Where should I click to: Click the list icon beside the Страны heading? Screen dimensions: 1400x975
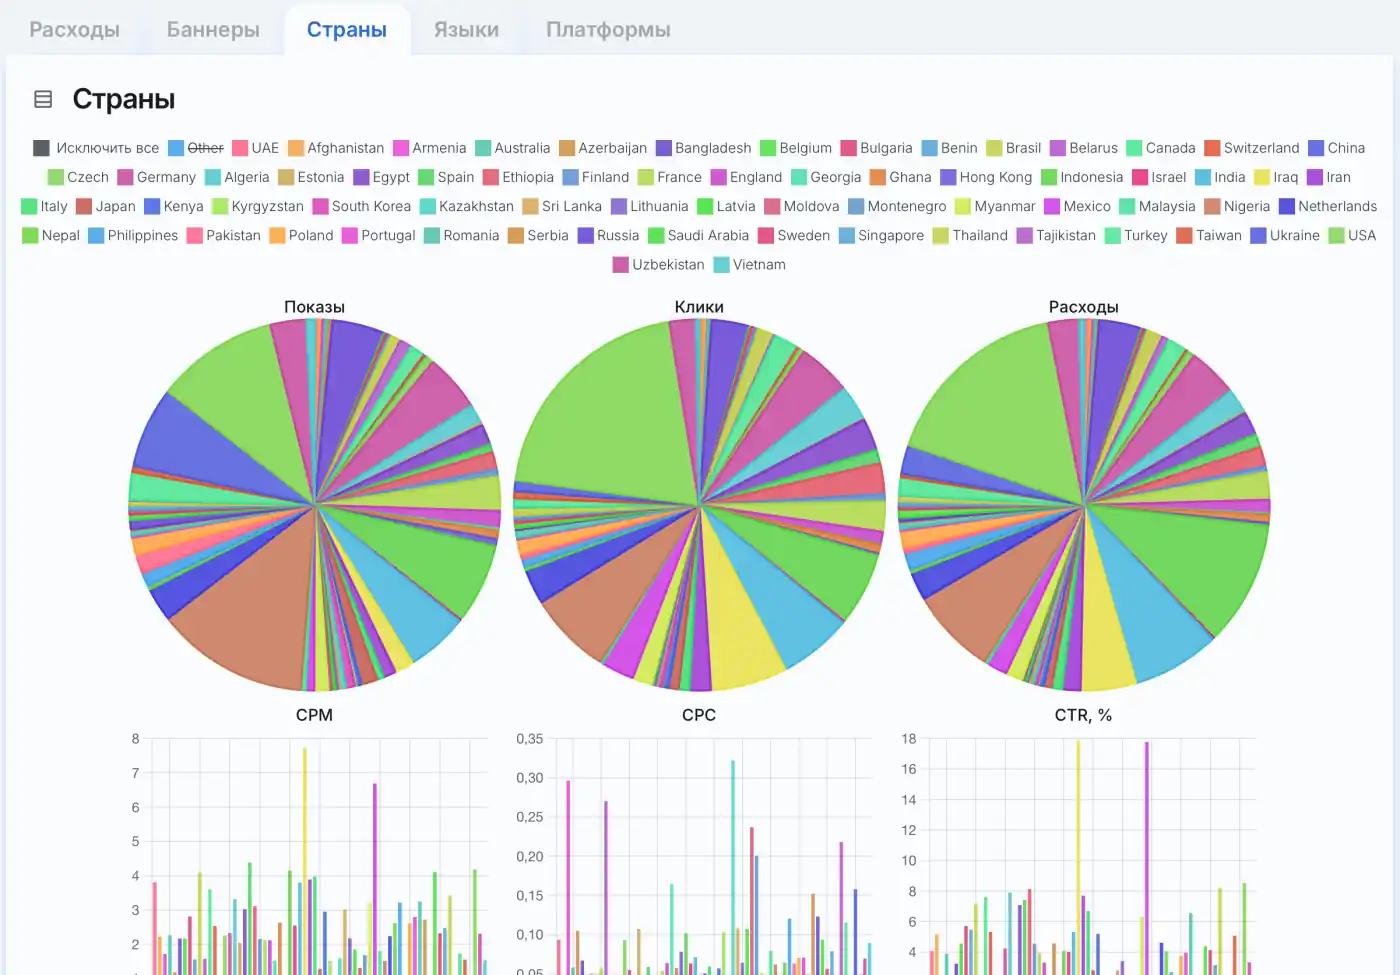pos(43,99)
